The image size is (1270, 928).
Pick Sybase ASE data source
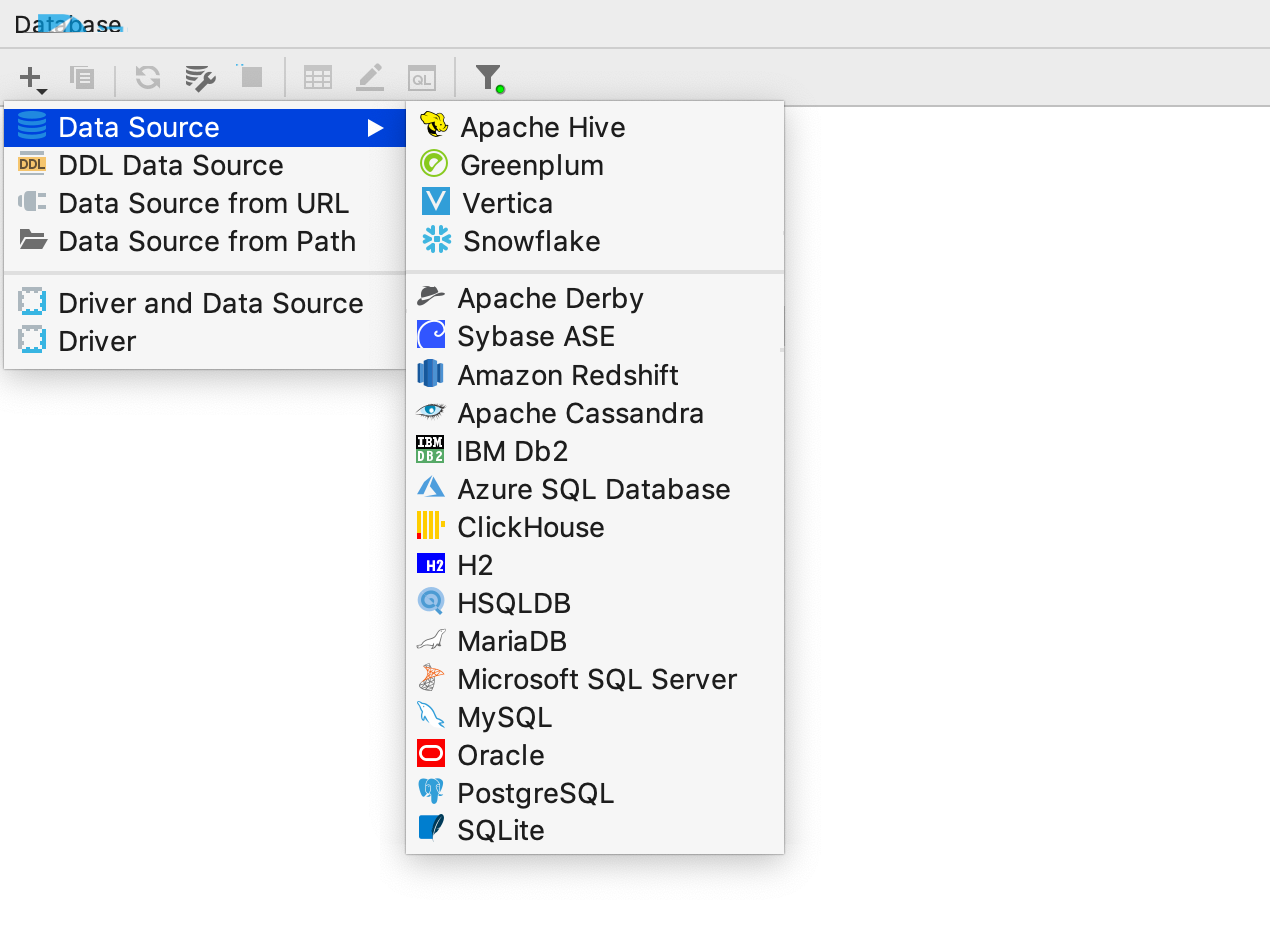(x=595, y=336)
